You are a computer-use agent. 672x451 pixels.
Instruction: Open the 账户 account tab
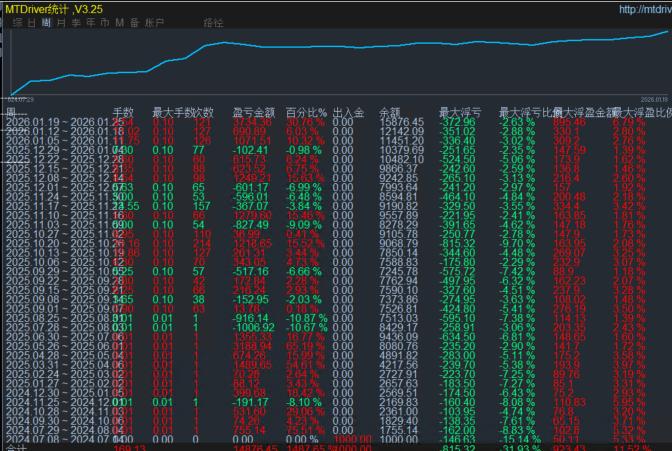(155, 23)
